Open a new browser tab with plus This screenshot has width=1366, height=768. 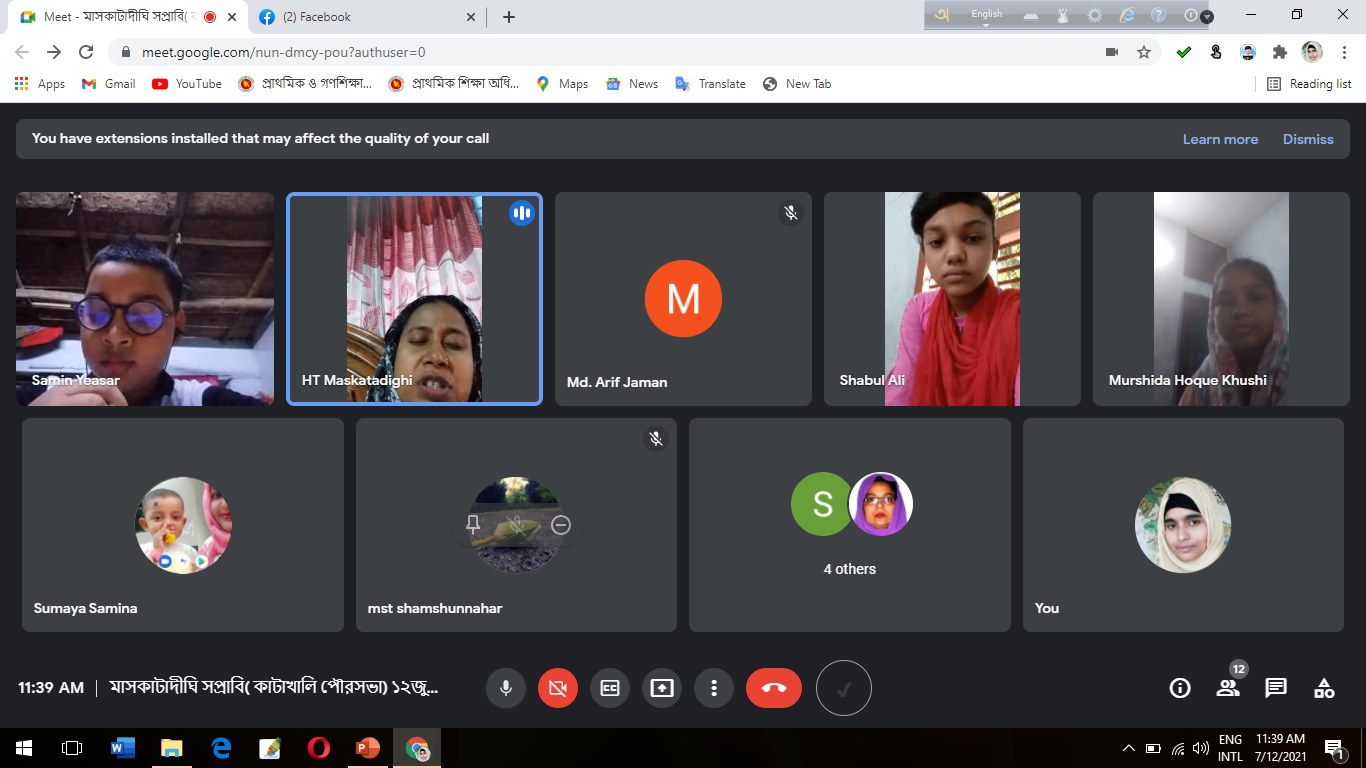(509, 17)
